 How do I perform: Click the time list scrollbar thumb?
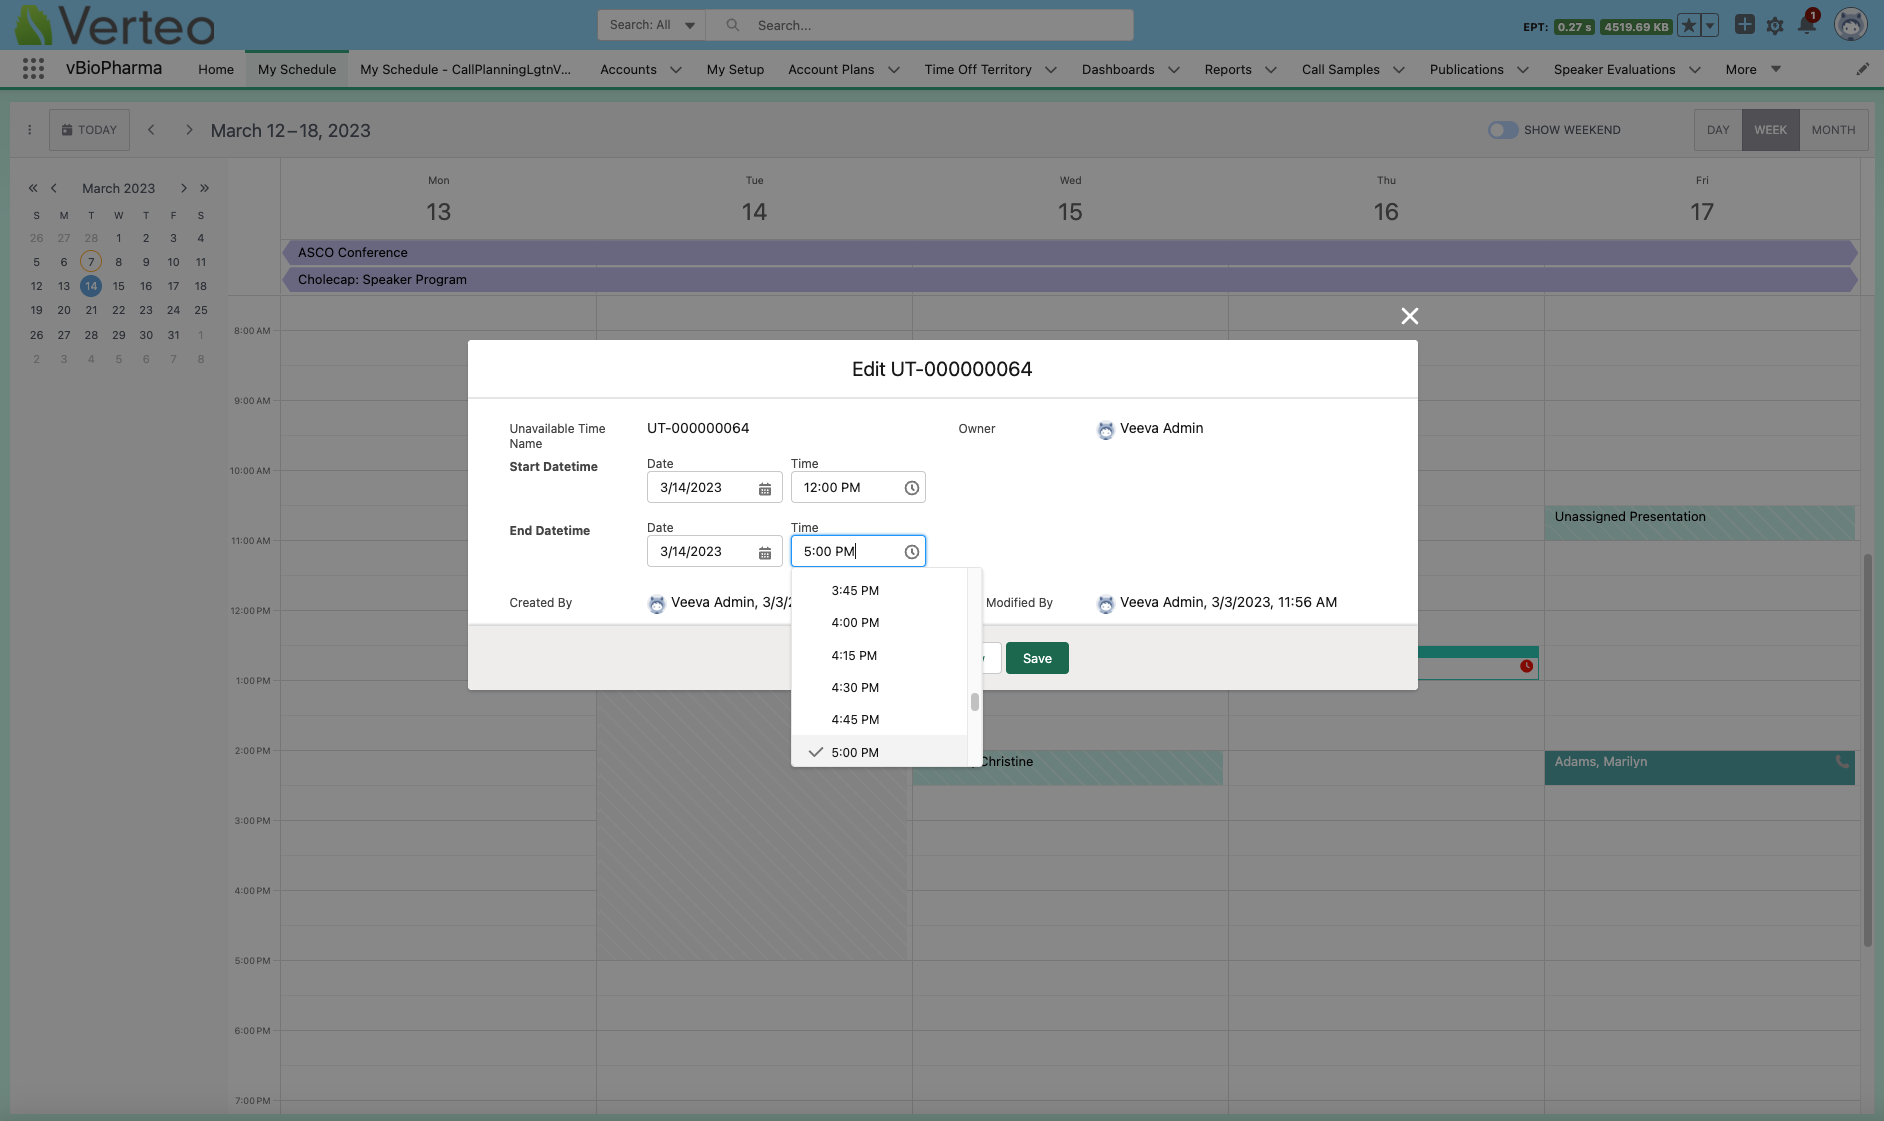974,702
